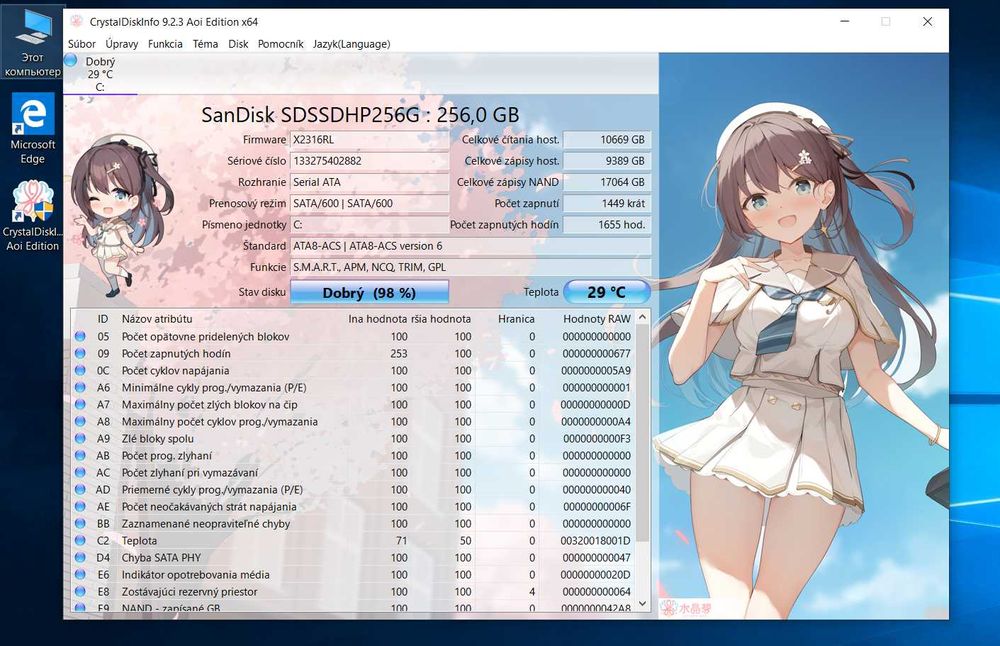Click status orb of attribute A9
The image size is (1000, 646).
point(80,438)
